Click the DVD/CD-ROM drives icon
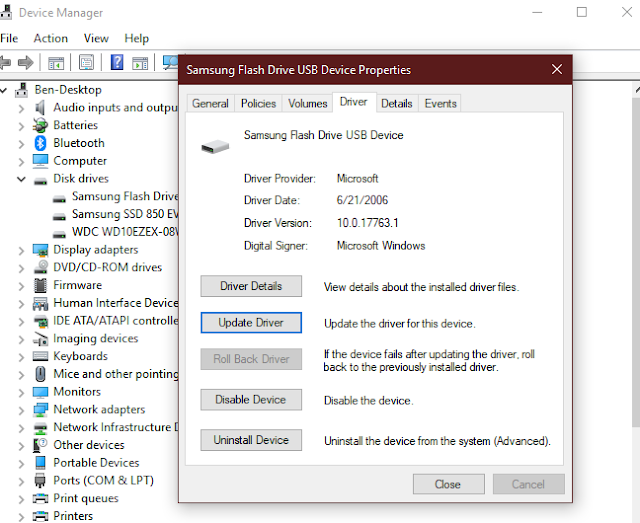This screenshot has width=640, height=523. coord(40,267)
